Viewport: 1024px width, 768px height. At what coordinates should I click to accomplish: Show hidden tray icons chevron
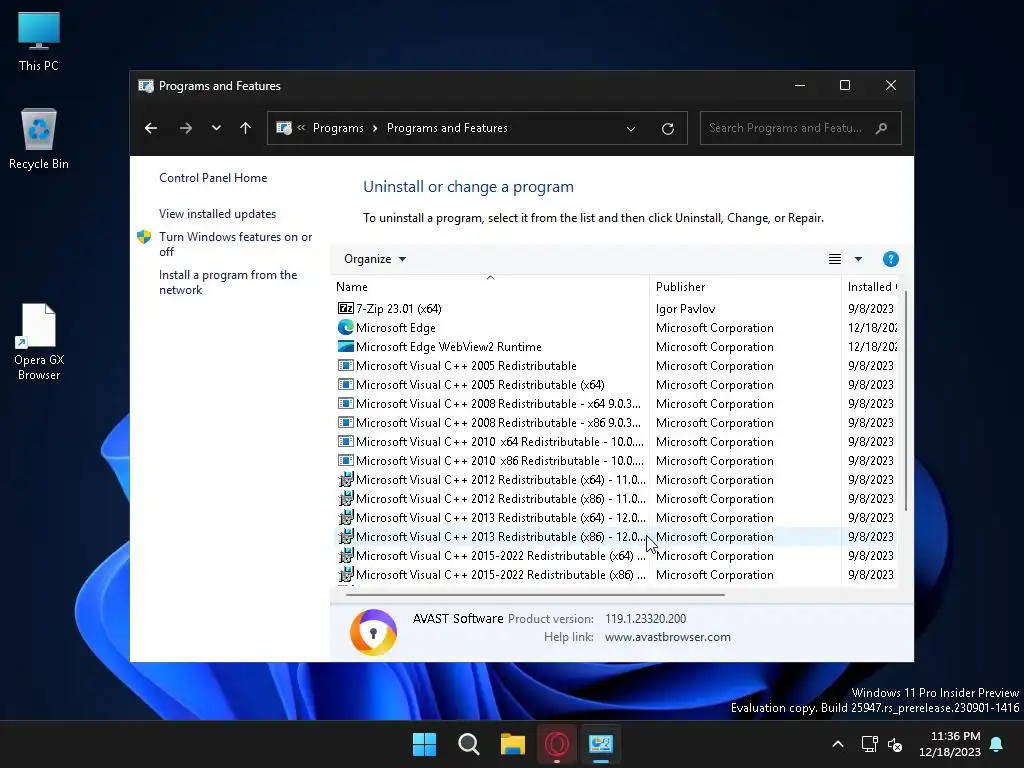838,744
